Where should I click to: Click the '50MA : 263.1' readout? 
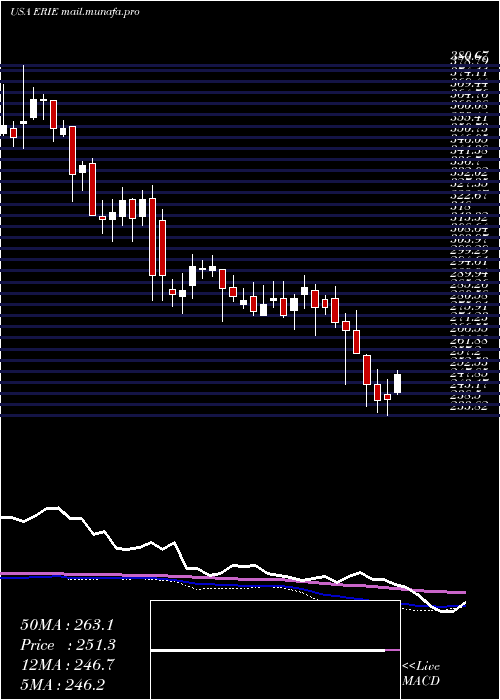click(x=68, y=625)
